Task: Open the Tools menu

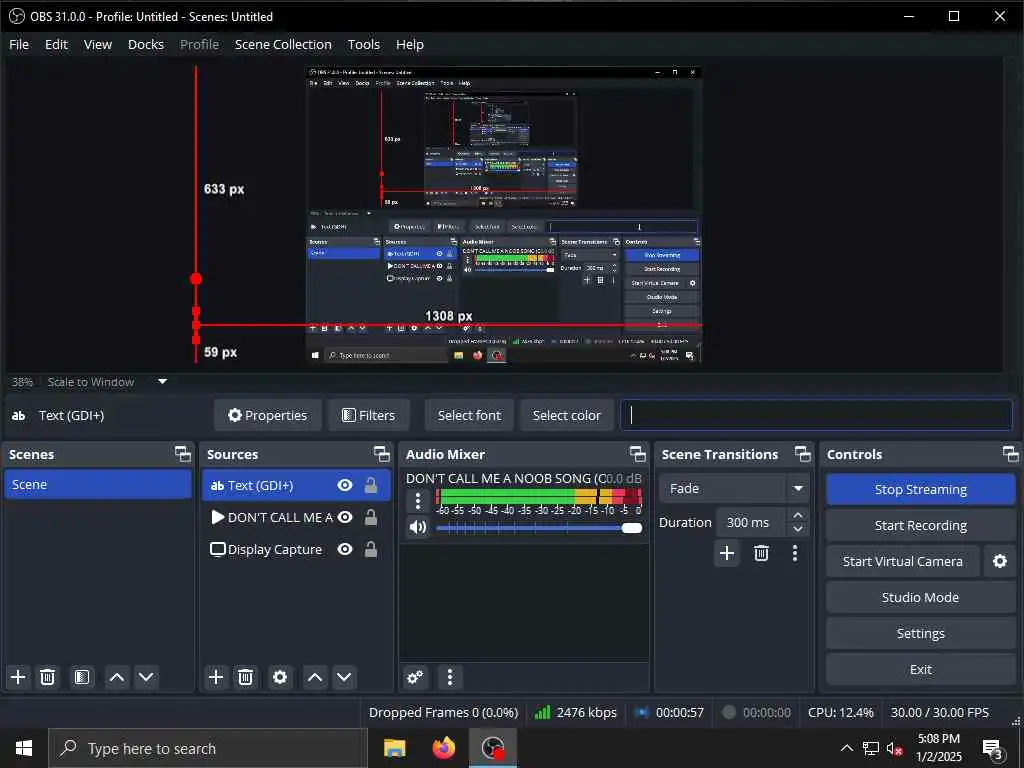Action: [x=364, y=44]
